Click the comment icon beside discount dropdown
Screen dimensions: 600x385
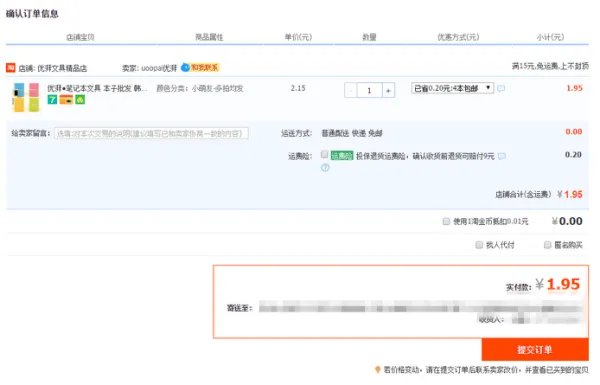(501, 88)
